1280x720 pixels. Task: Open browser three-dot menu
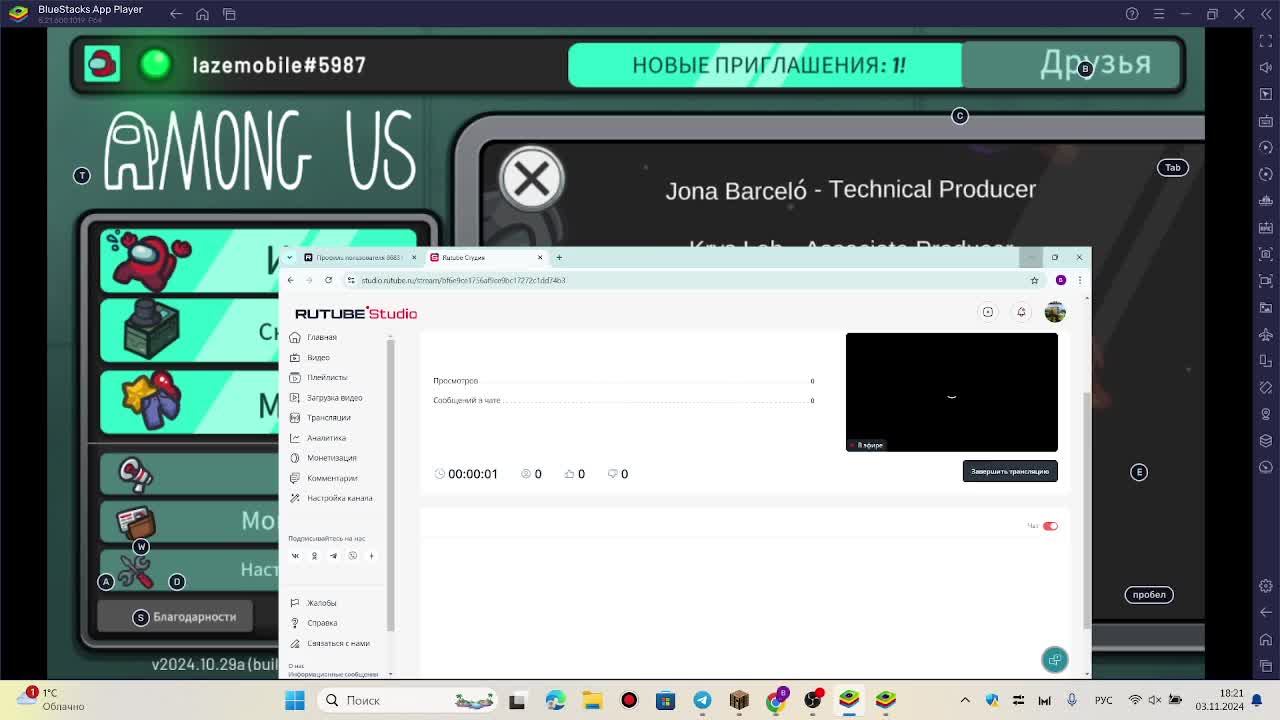tap(1079, 280)
